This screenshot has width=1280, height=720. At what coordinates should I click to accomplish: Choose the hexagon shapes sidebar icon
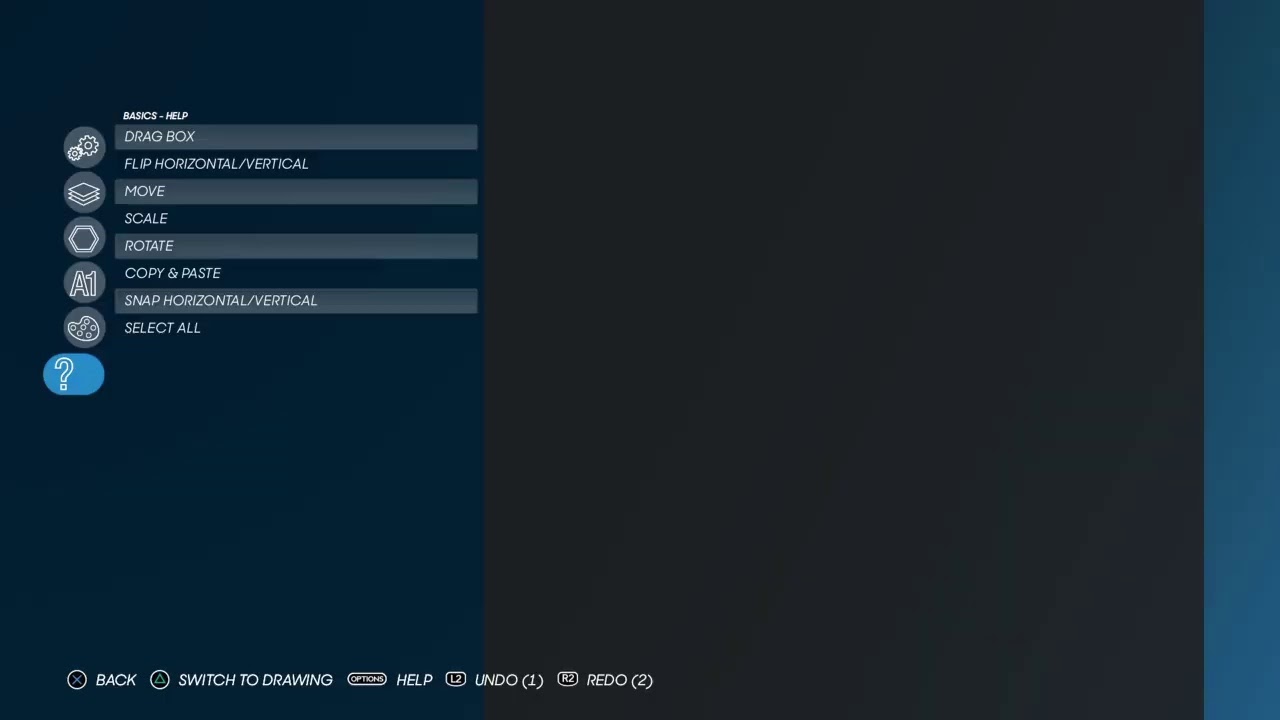tap(84, 238)
